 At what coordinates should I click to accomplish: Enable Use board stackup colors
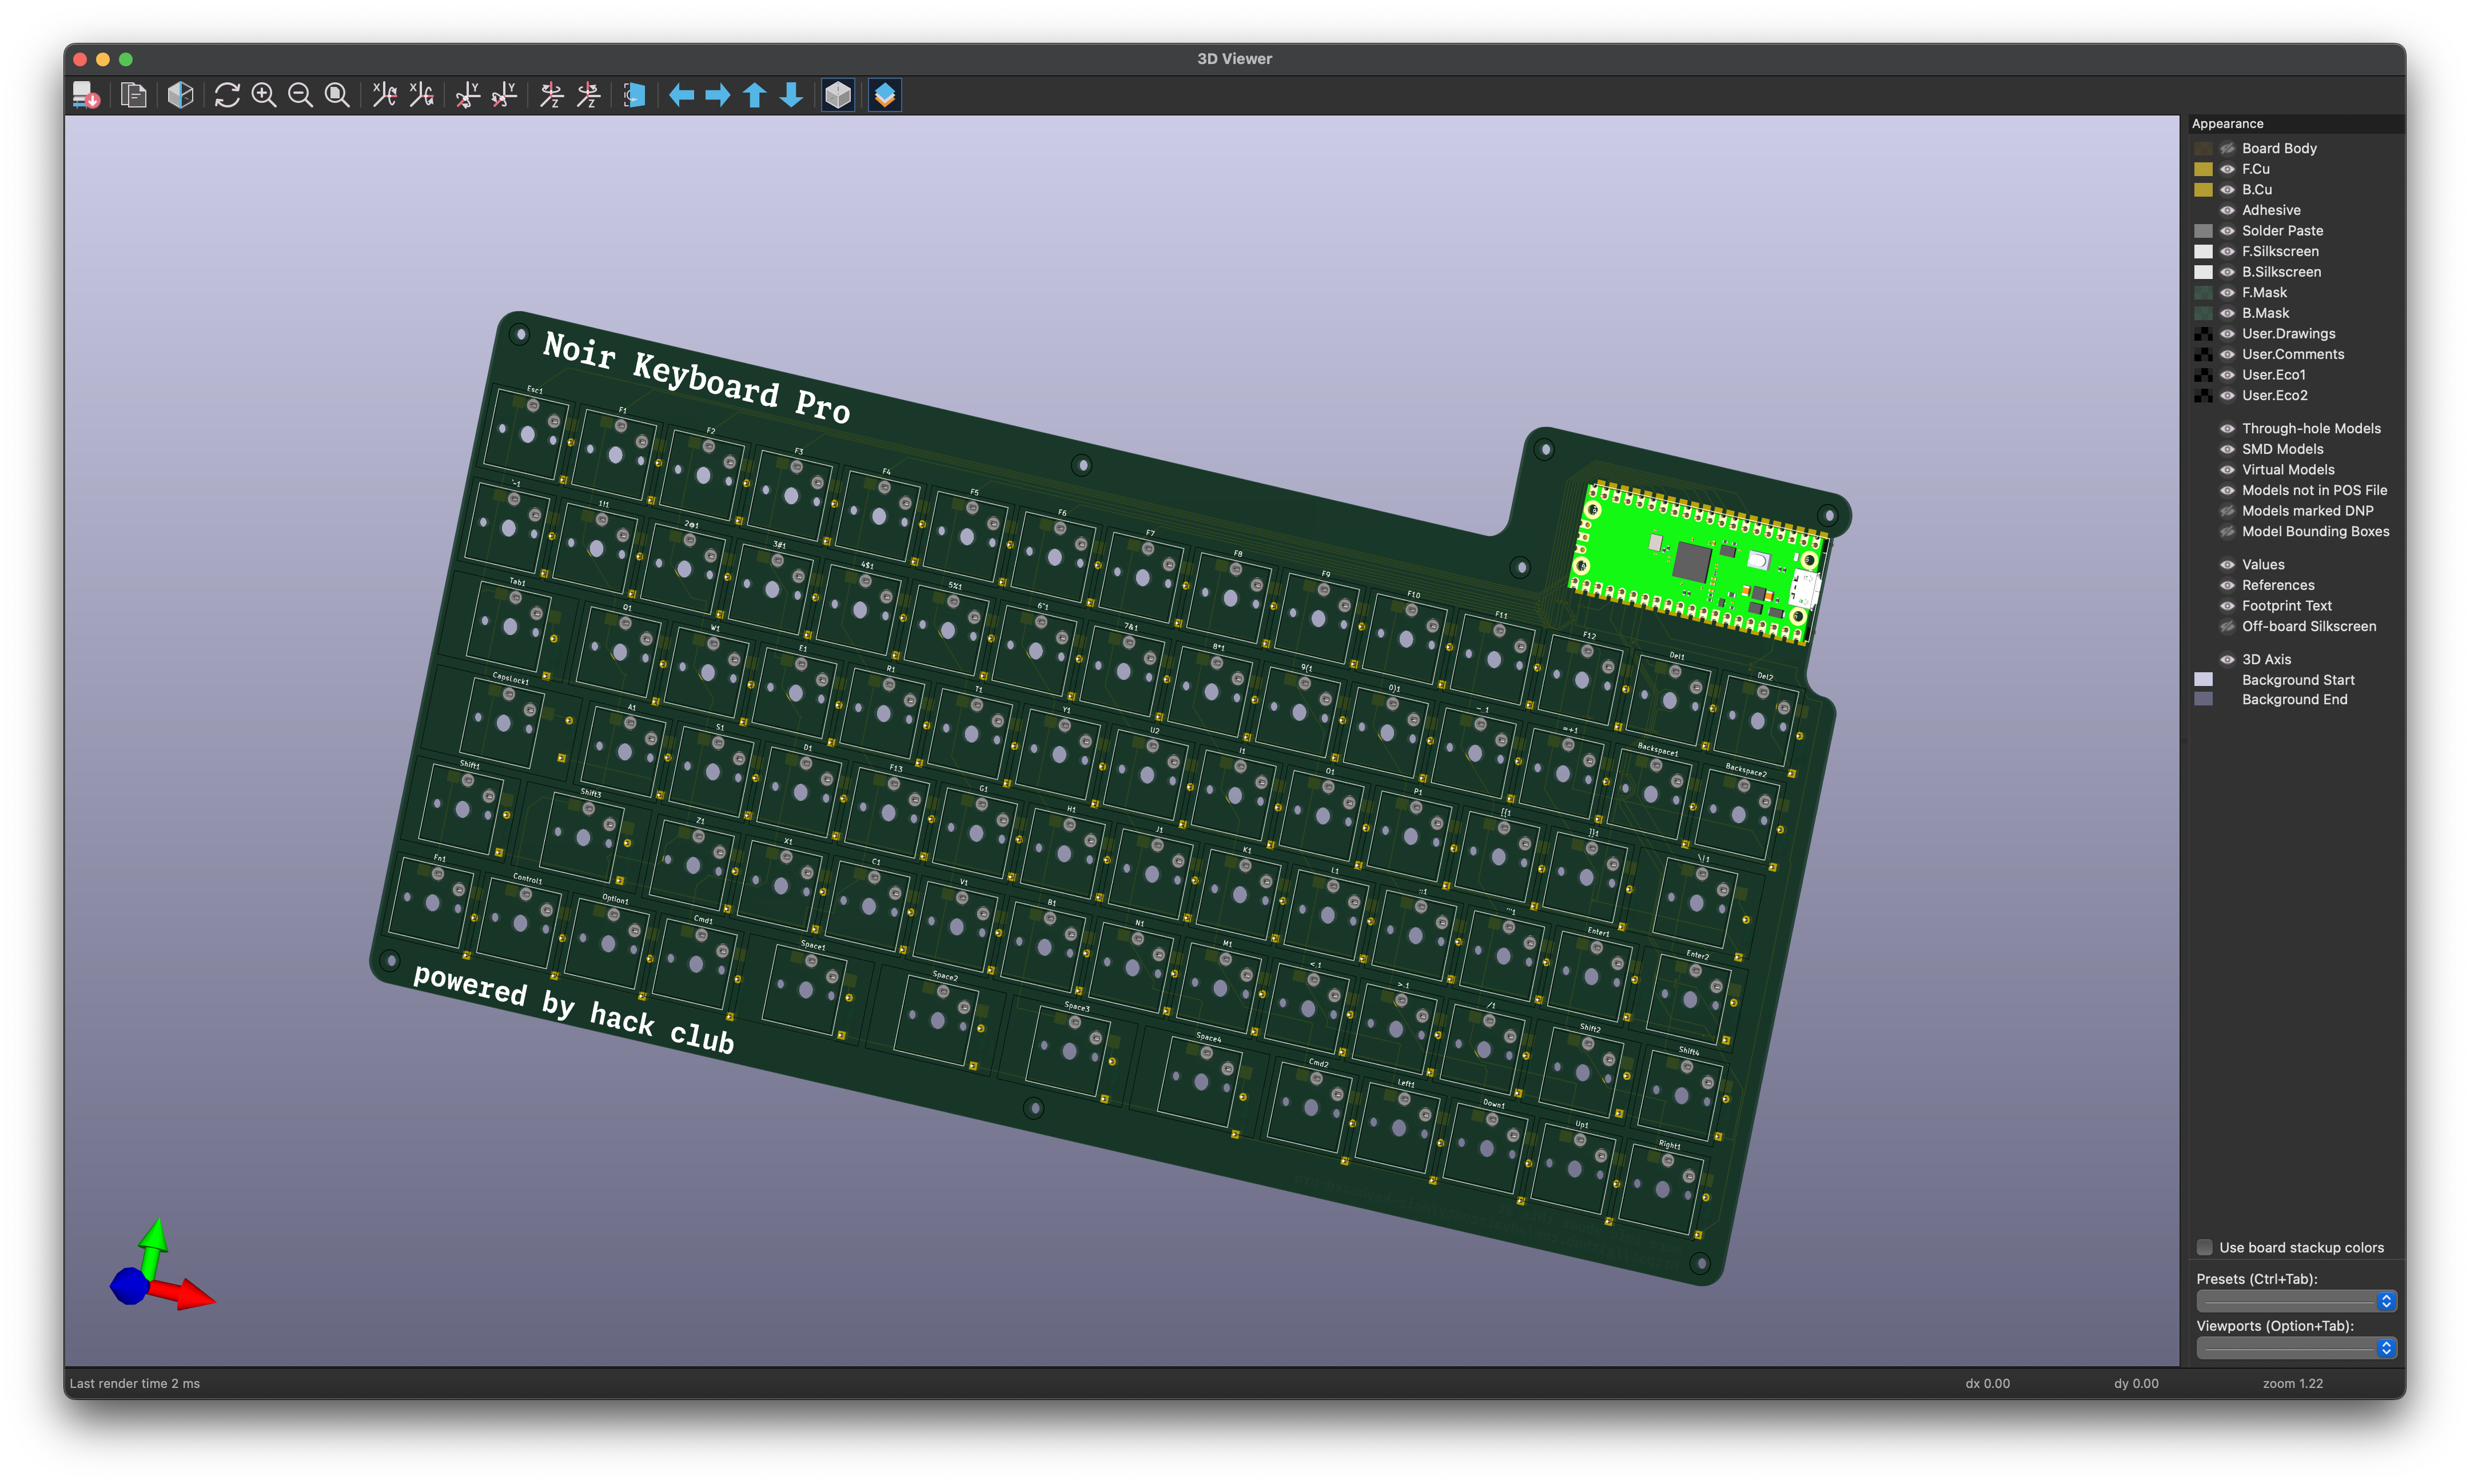(2204, 1247)
